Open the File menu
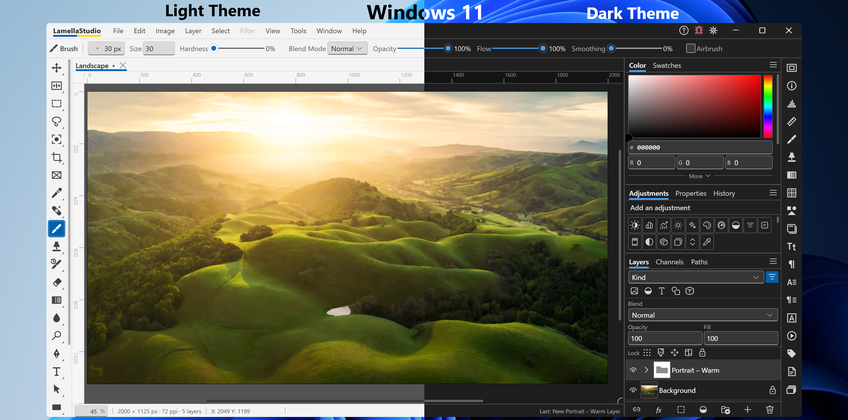Screen dimensions: 848x420 [x=118, y=31]
